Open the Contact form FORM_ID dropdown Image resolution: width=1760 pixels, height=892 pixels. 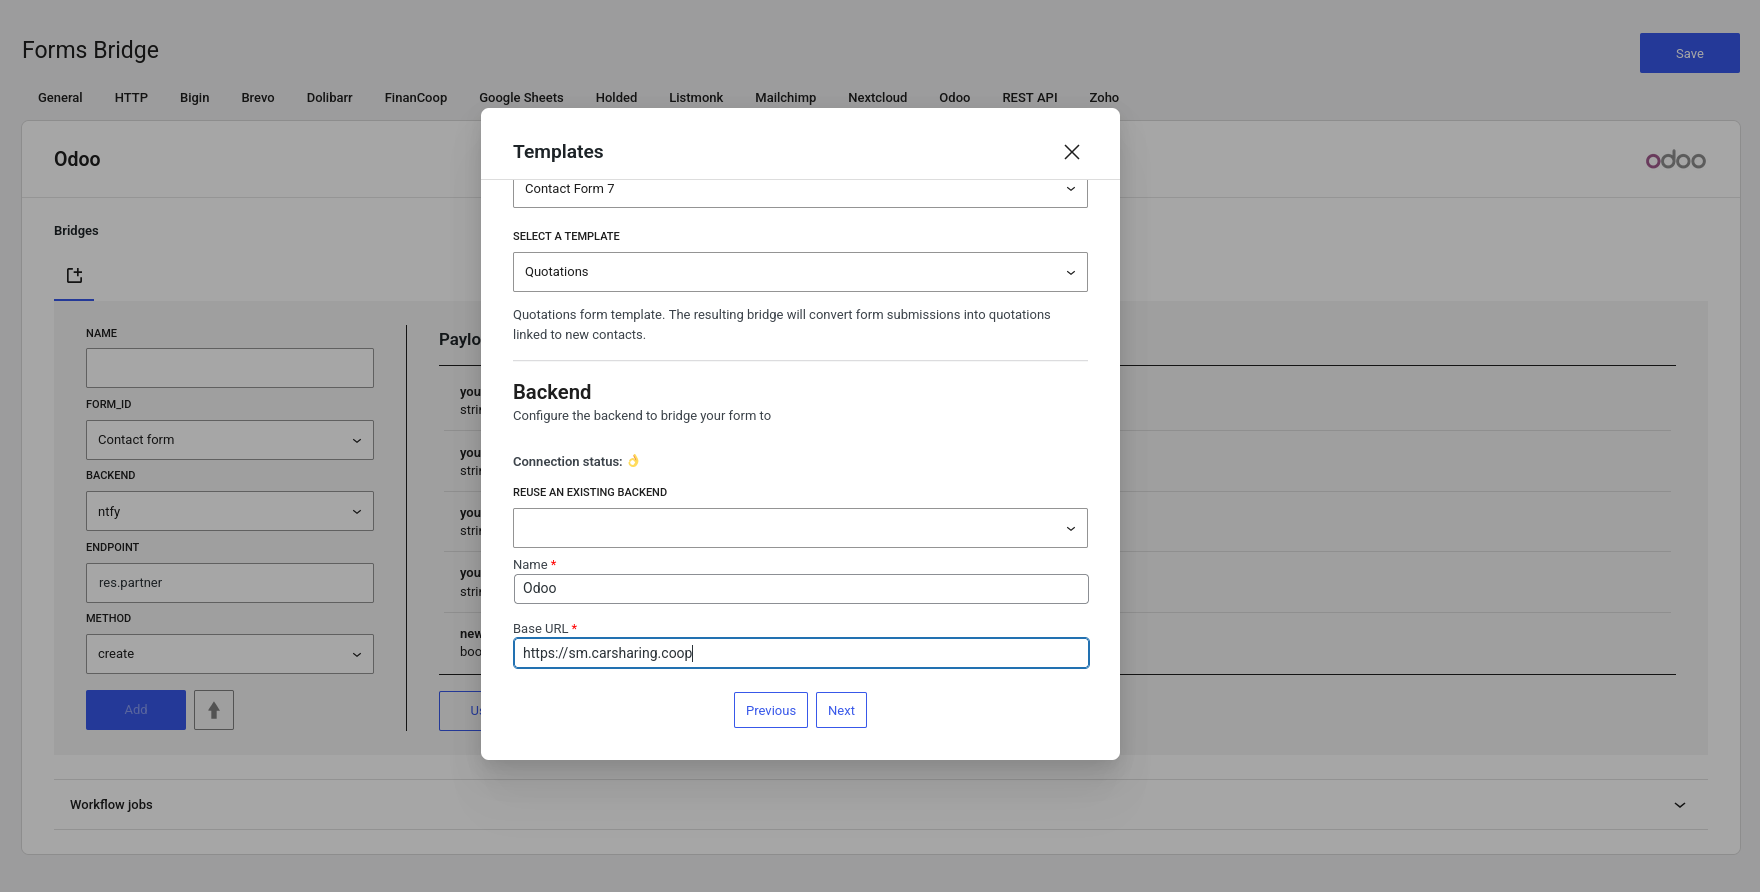(x=230, y=440)
